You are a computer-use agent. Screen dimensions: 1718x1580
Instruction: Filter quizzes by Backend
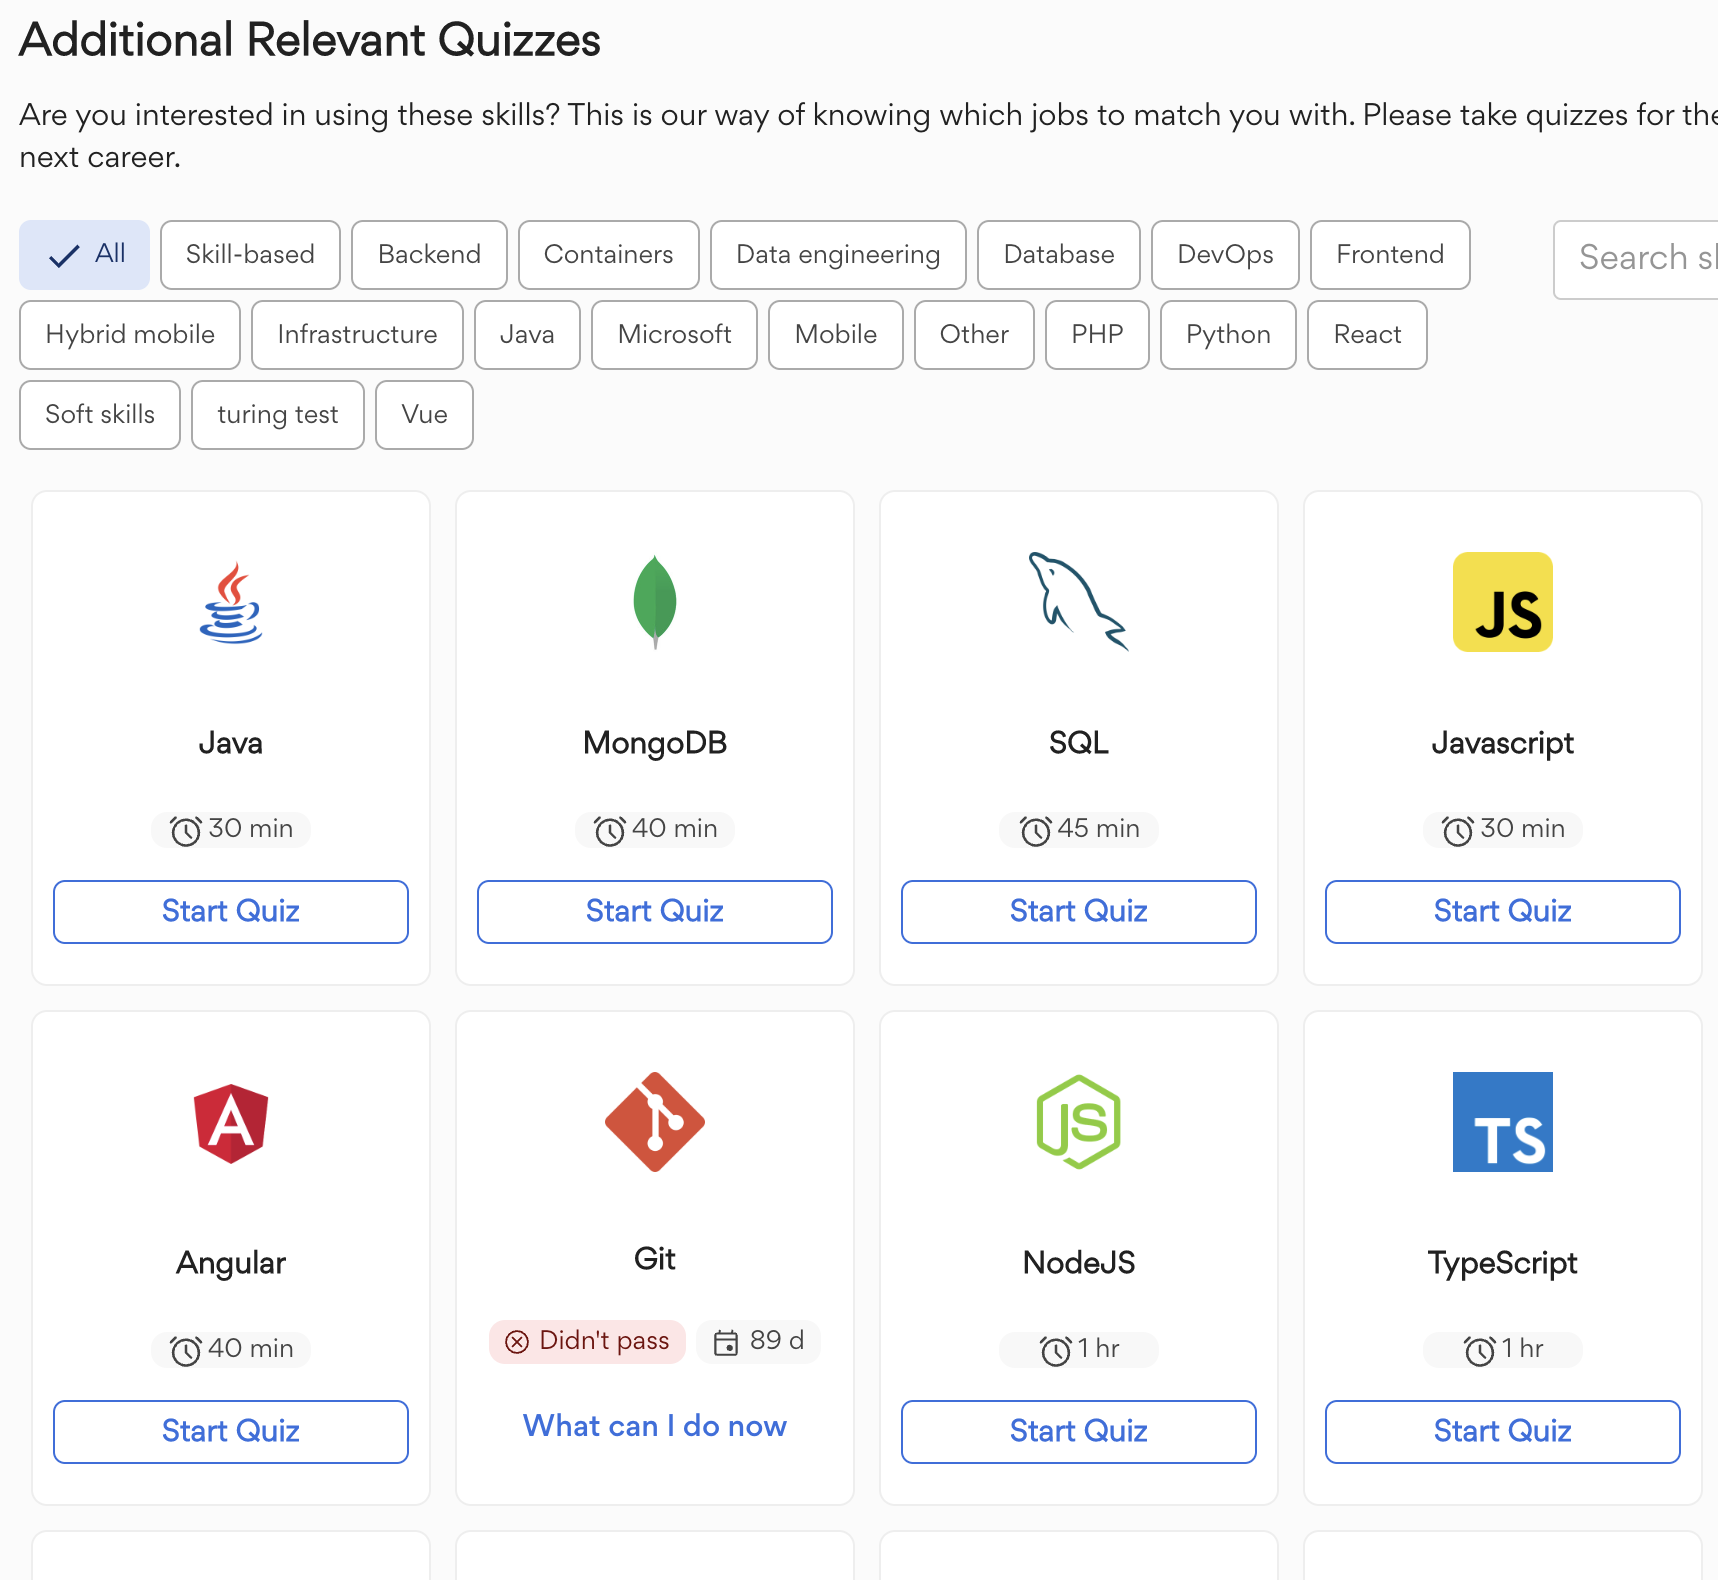429,255
